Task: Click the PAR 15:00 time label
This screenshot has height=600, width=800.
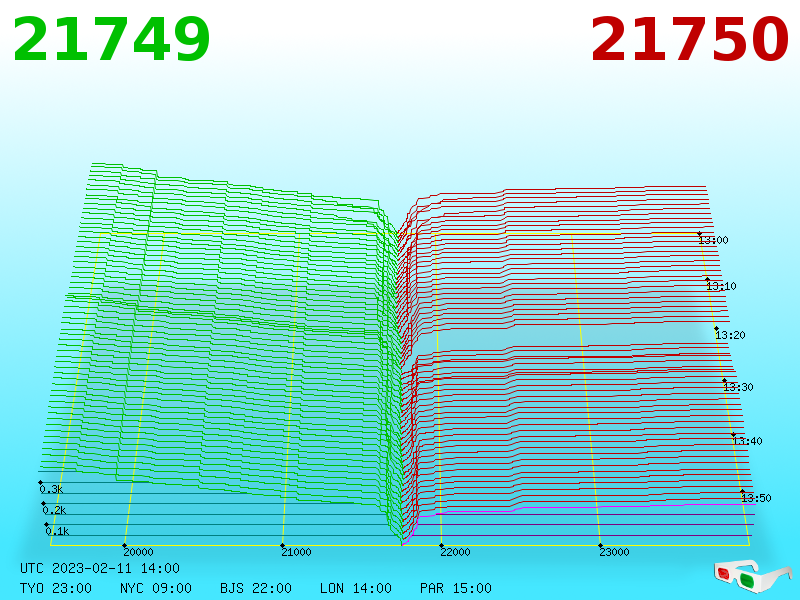Action: pyautogui.click(x=456, y=588)
